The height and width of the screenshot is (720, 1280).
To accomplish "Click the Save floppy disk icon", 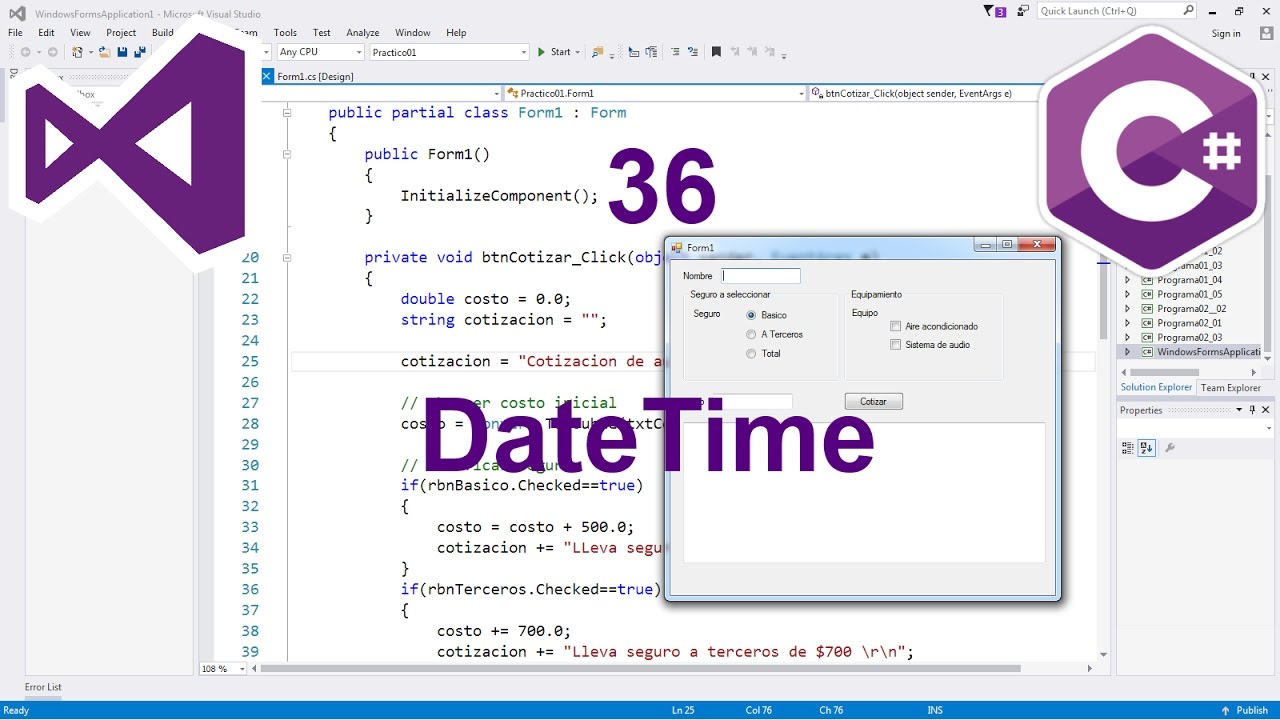I will tap(122, 52).
